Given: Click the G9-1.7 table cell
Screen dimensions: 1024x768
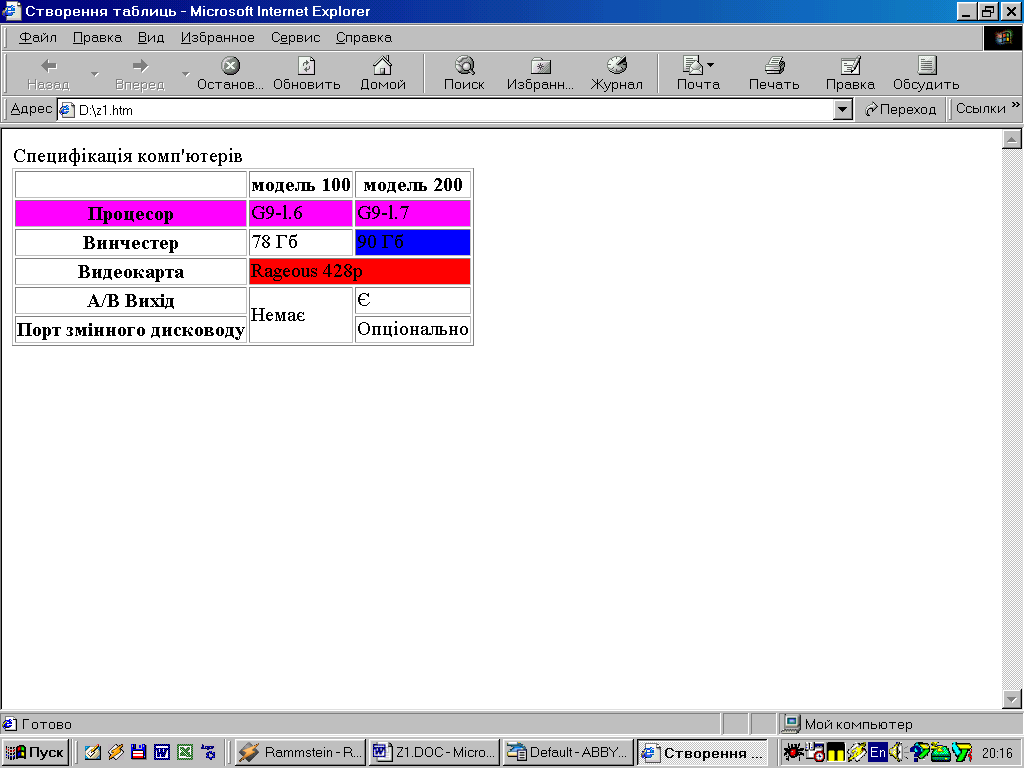Looking at the screenshot, I should (x=413, y=214).
